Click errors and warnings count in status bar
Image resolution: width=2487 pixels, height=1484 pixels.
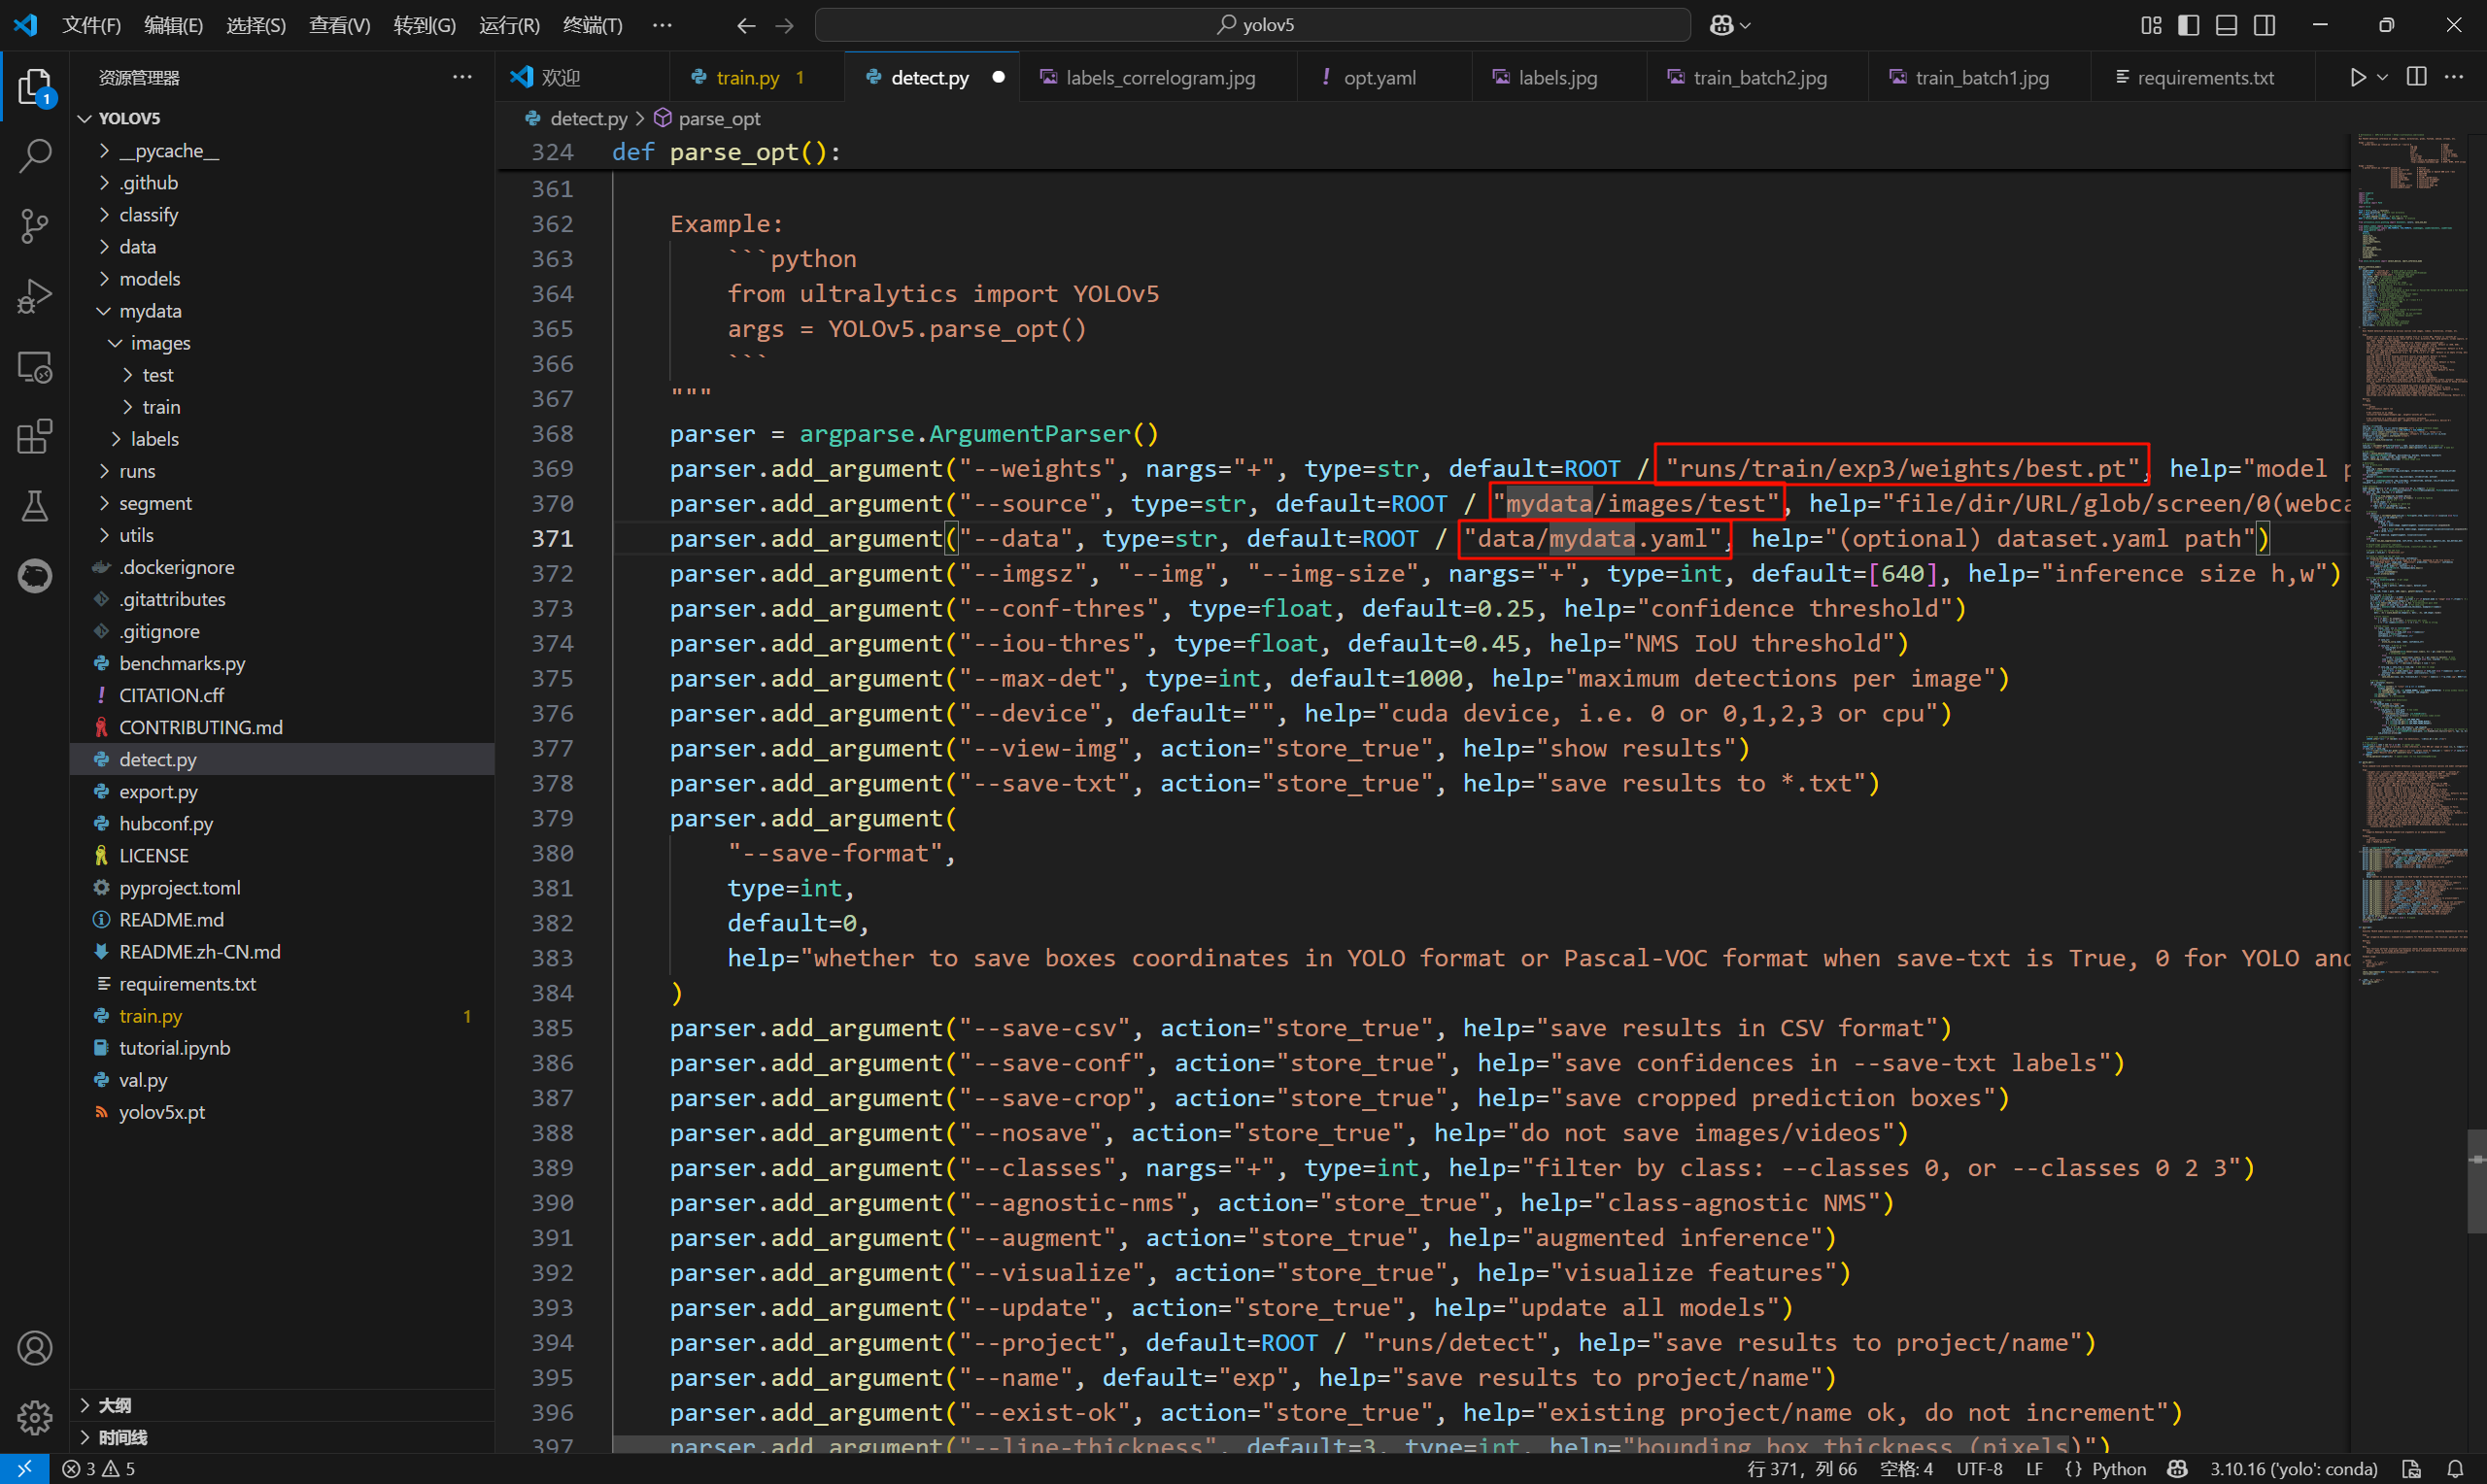click(x=98, y=1469)
